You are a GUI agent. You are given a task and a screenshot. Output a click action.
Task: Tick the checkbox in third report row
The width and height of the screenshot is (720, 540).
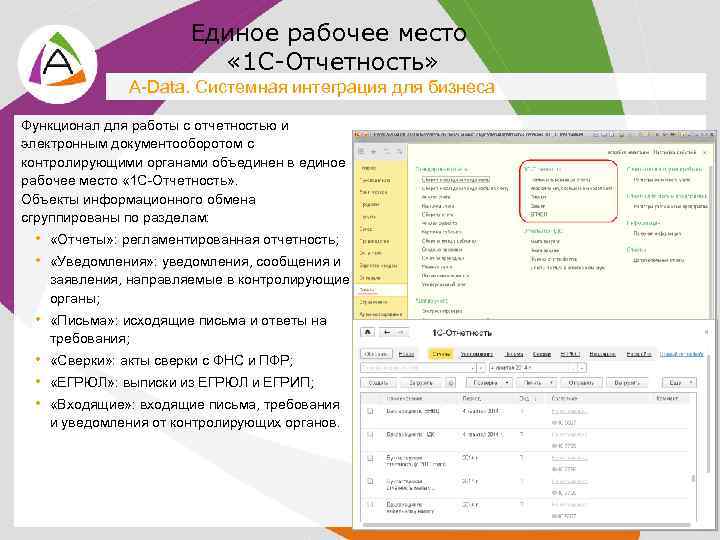371,458
